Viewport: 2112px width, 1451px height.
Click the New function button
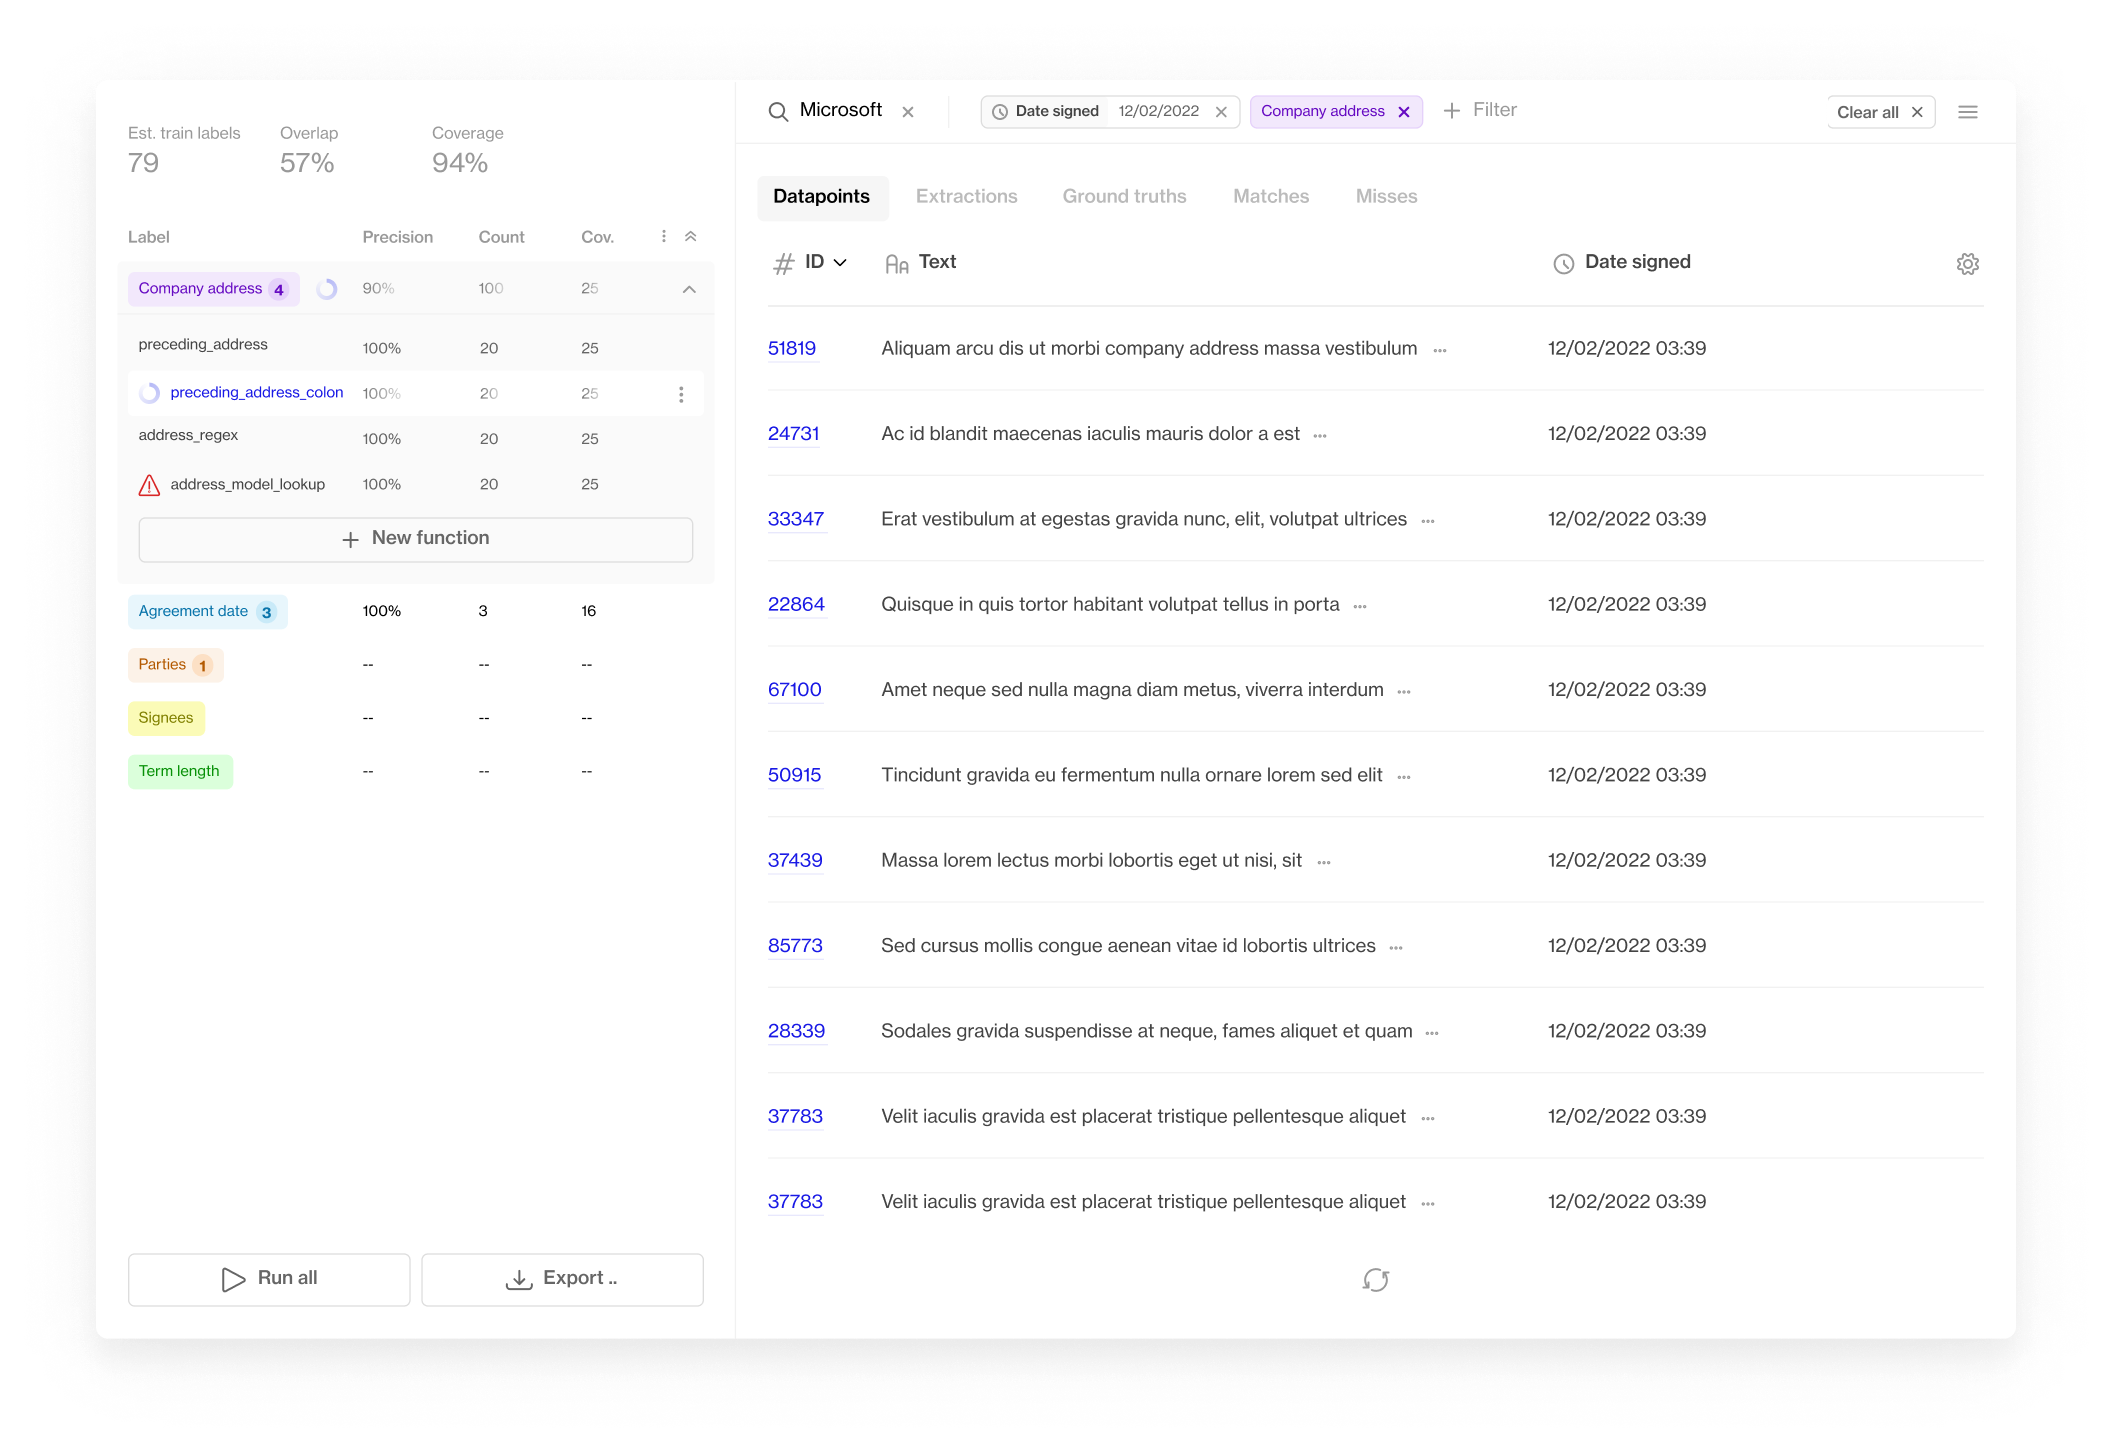(x=415, y=539)
